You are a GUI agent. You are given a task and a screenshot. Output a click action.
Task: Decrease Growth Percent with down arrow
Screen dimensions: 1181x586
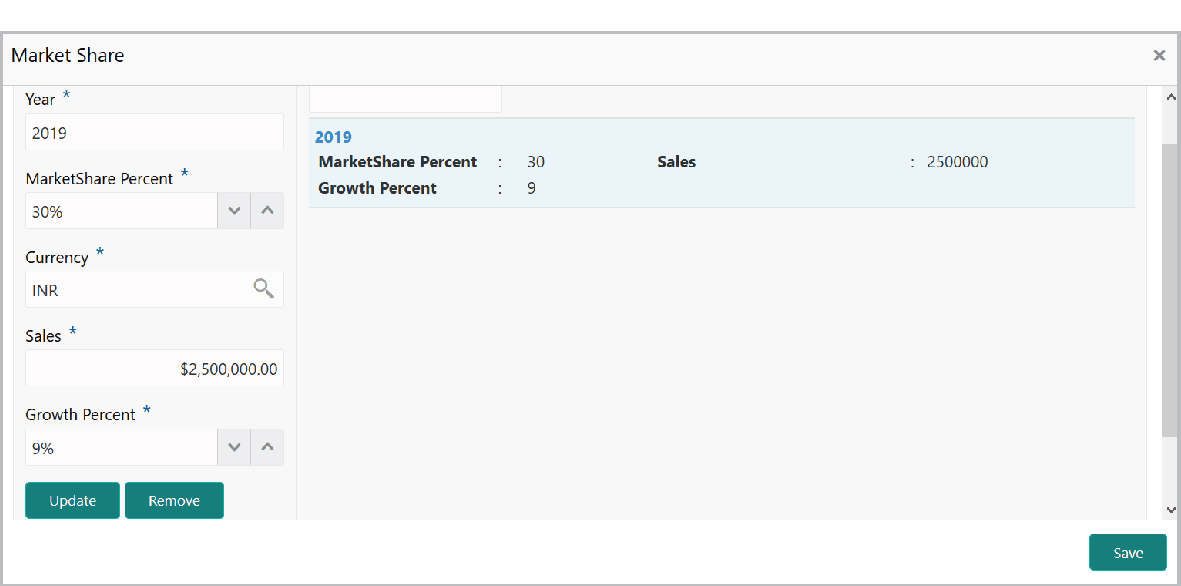(234, 447)
